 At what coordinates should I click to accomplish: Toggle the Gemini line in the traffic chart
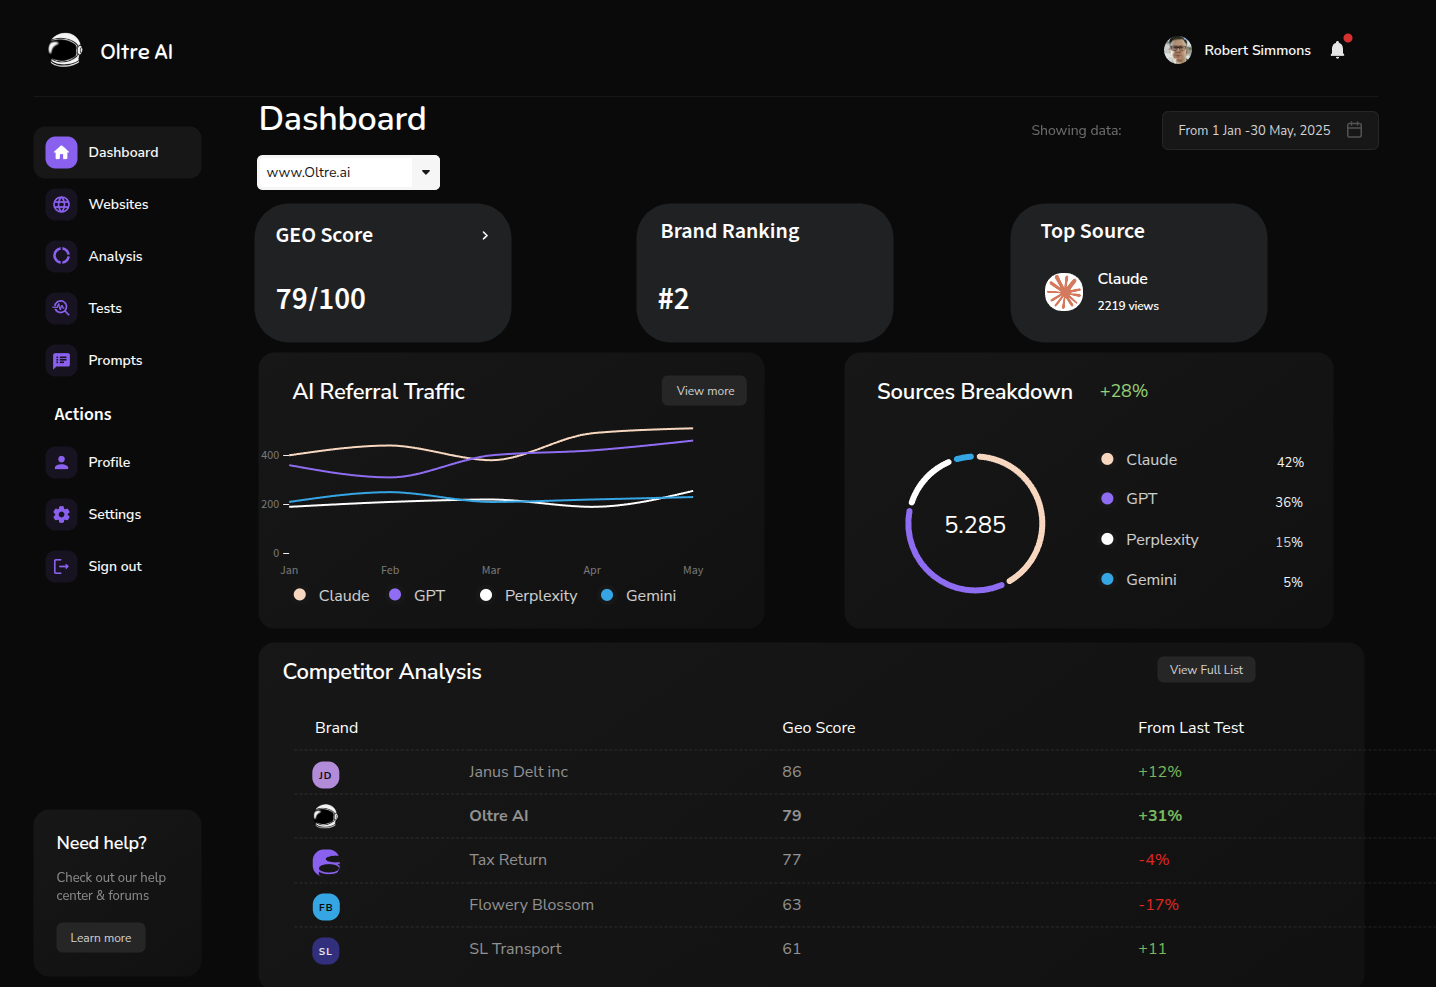point(638,595)
